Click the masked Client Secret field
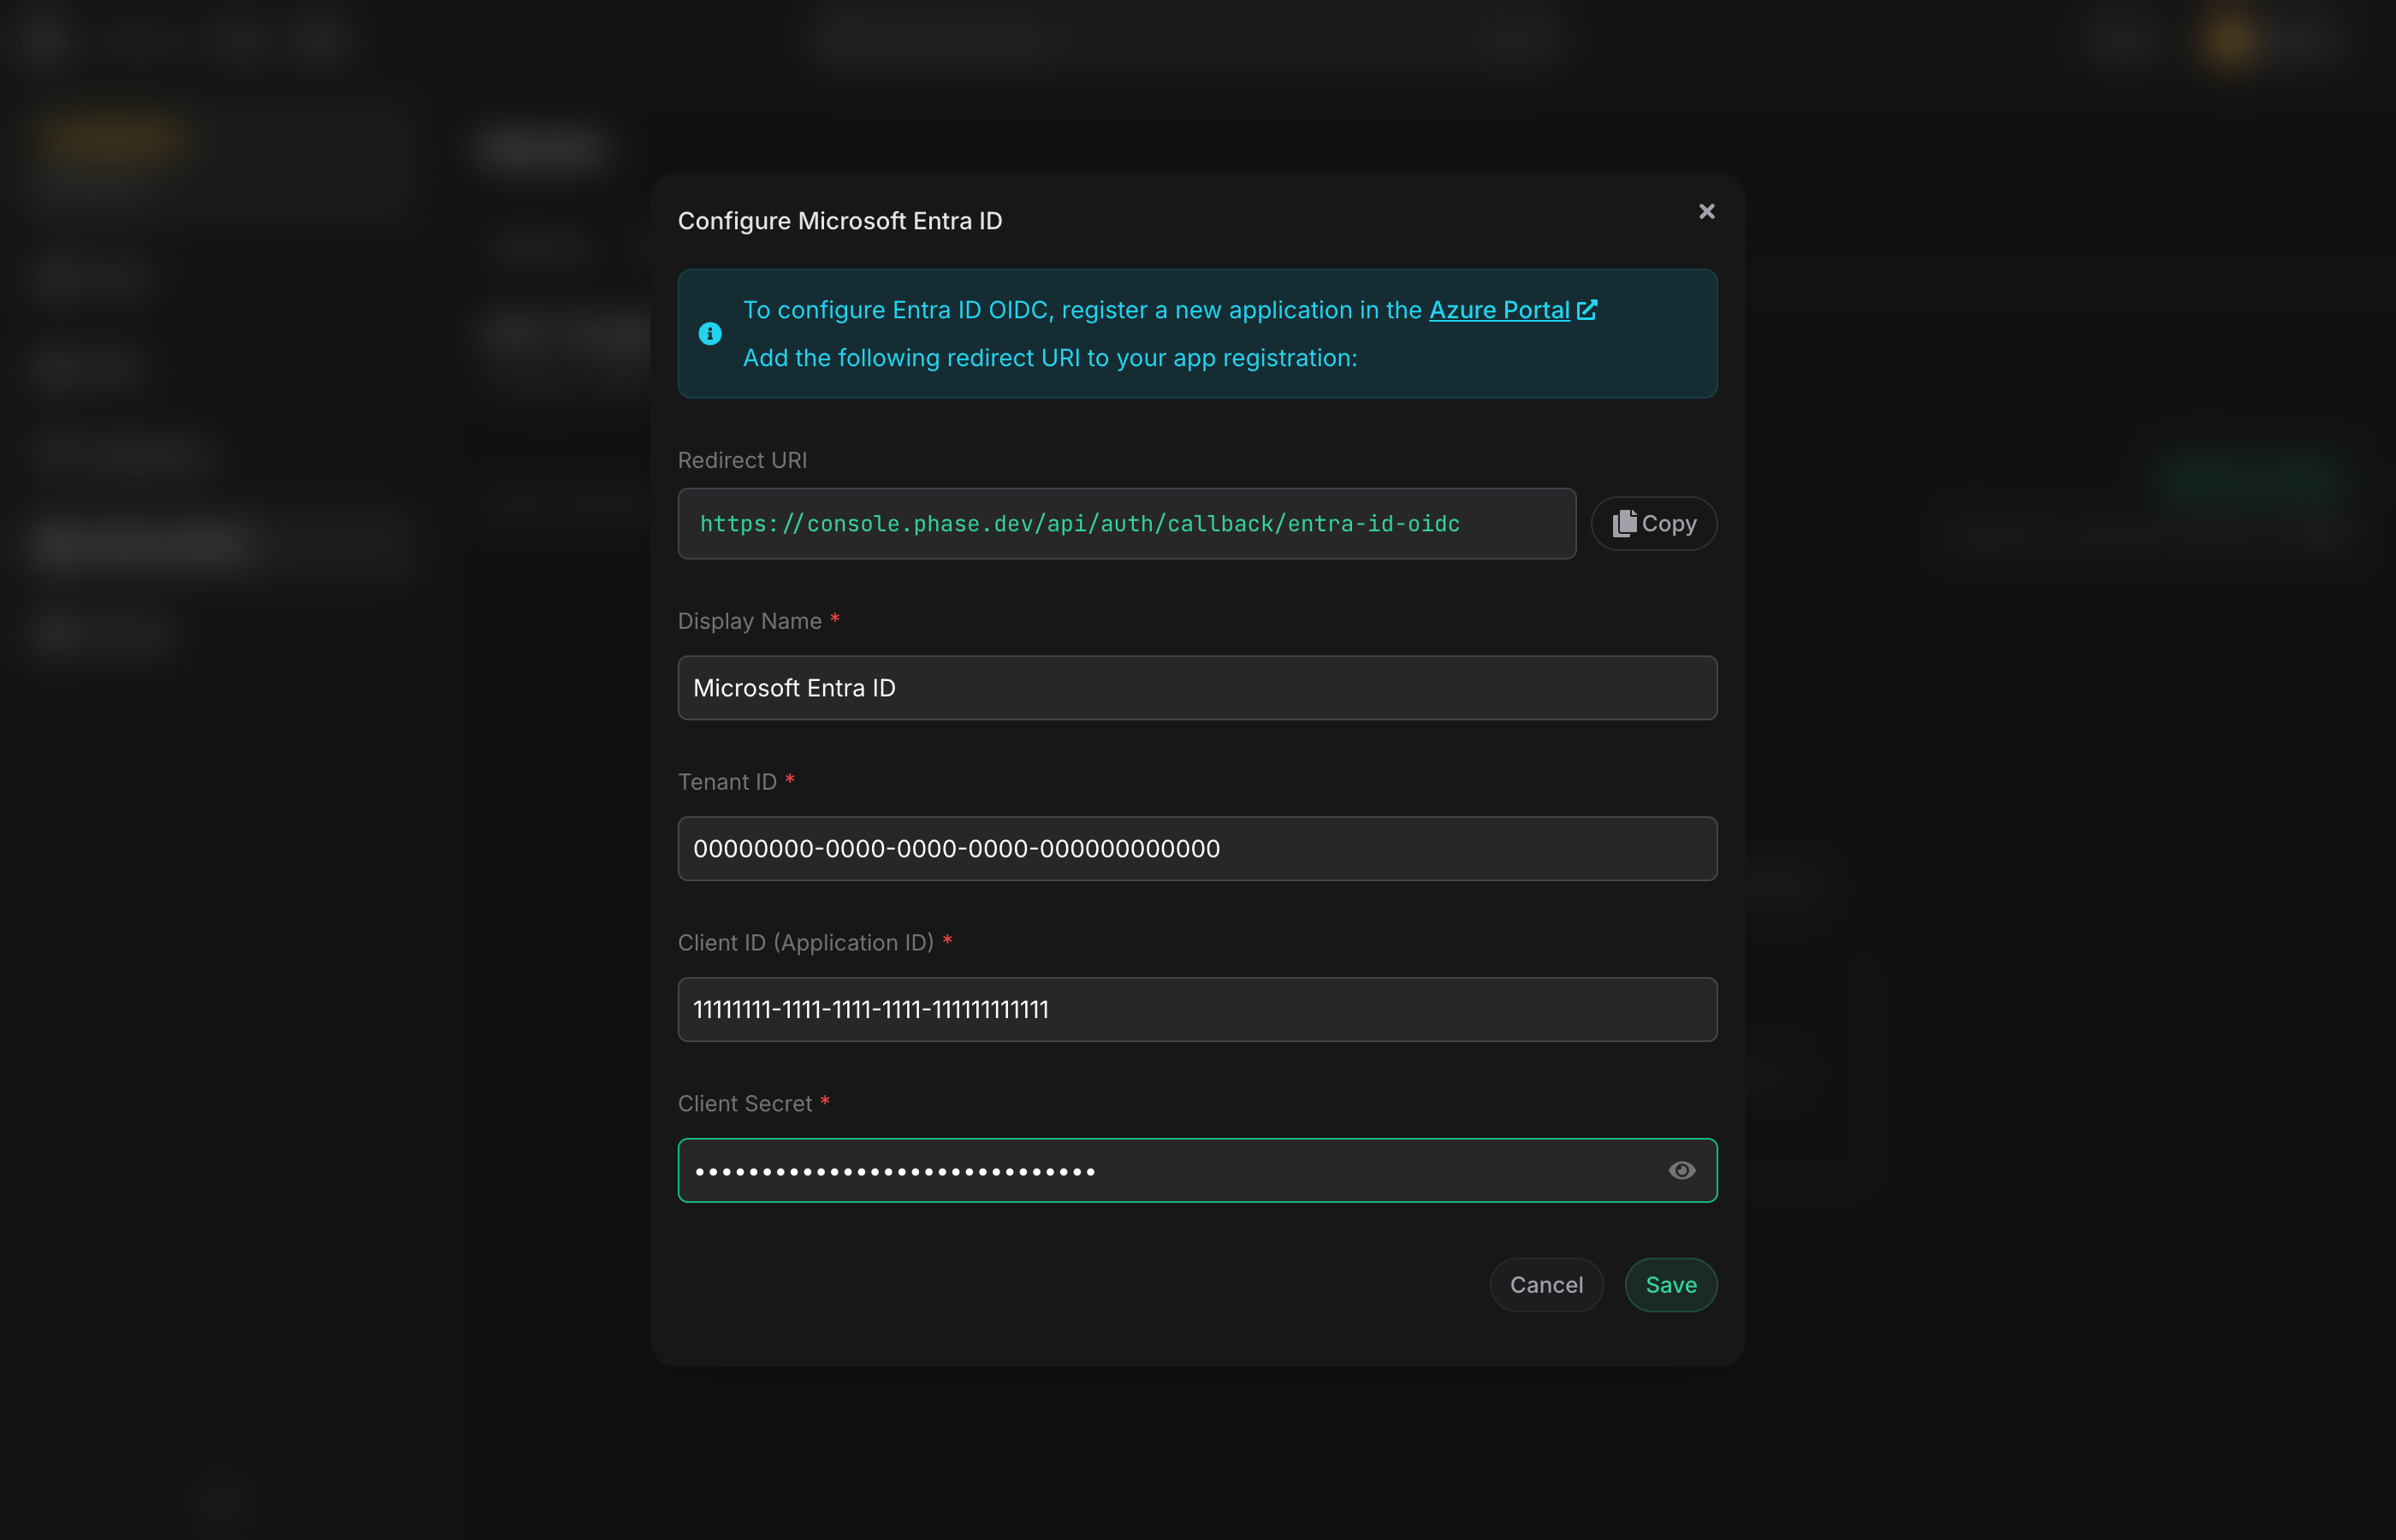Screen dimensions: 2396x1540 [1150, 1170]
